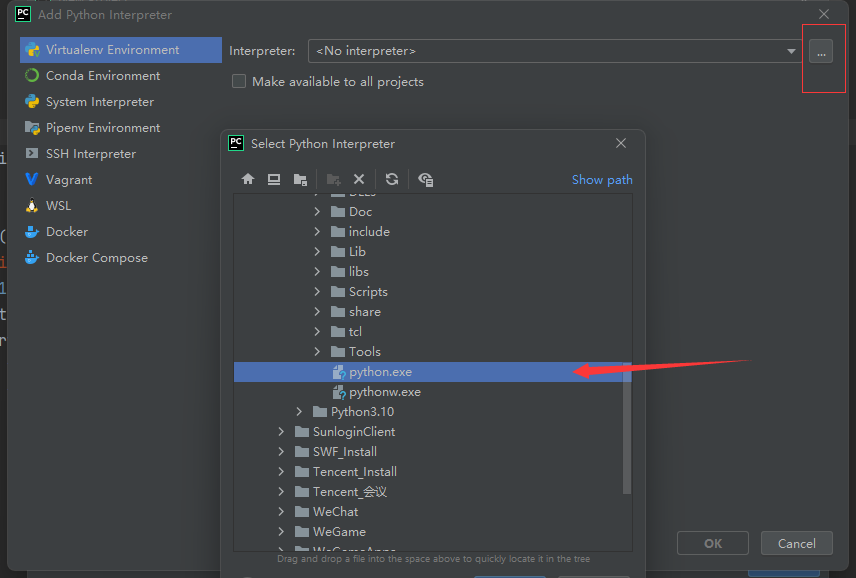Jump to the project directory in toolbar
This screenshot has width=856, height=578.
(300, 179)
